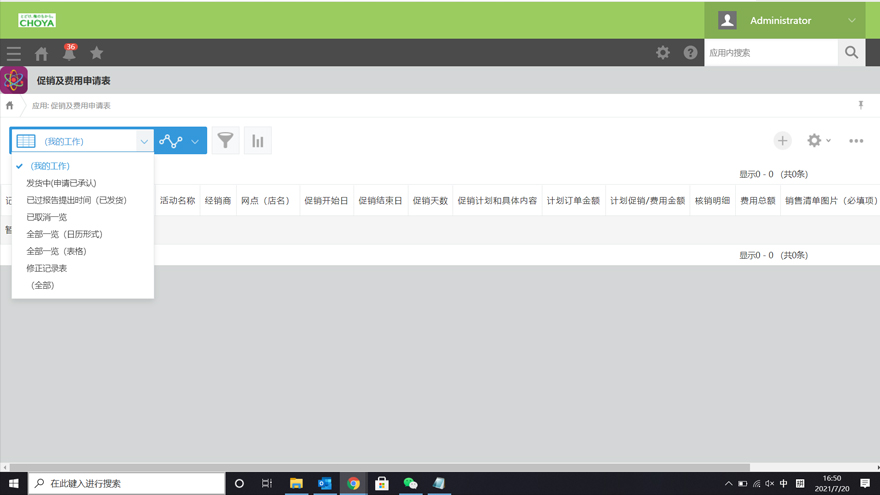Click the search magnifier button
Image resolution: width=880 pixels, height=495 pixels.
tap(851, 52)
